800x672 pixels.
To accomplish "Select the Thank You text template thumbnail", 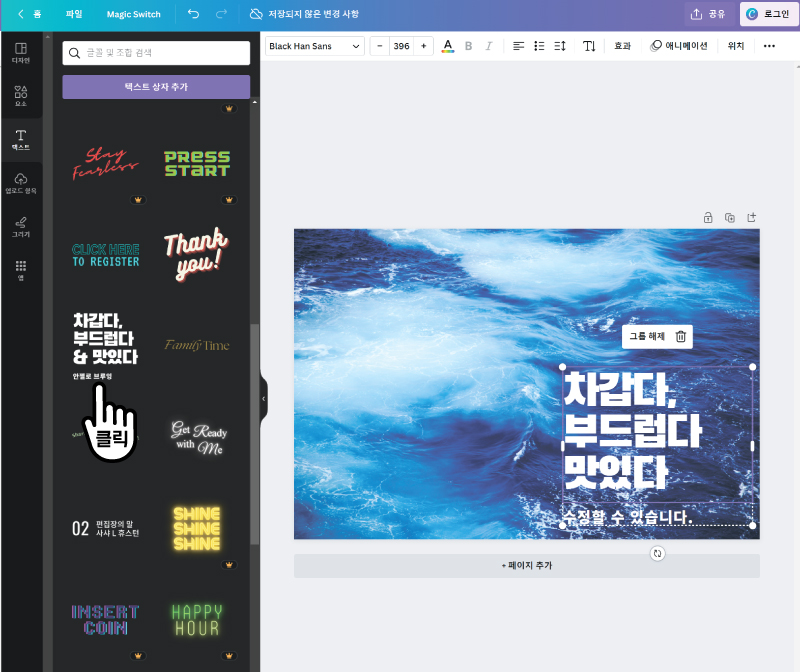I will tap(196, 253).
